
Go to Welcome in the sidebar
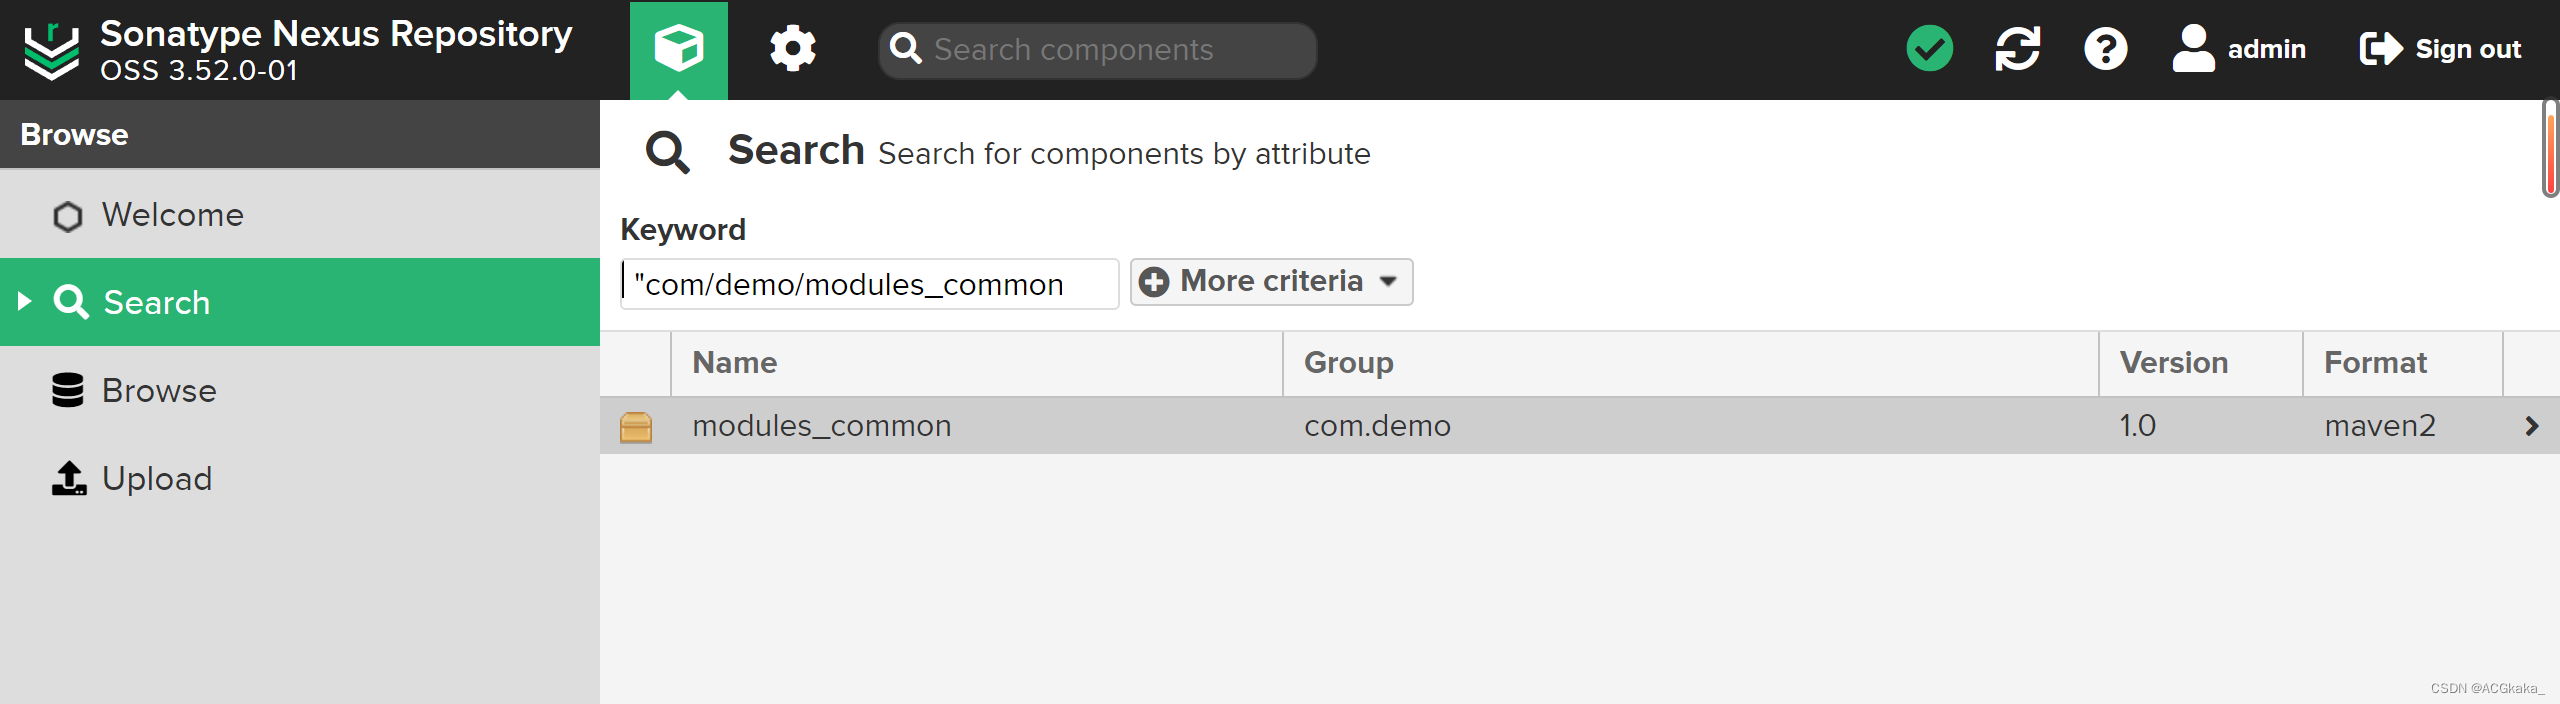click(x=172, y=215)
